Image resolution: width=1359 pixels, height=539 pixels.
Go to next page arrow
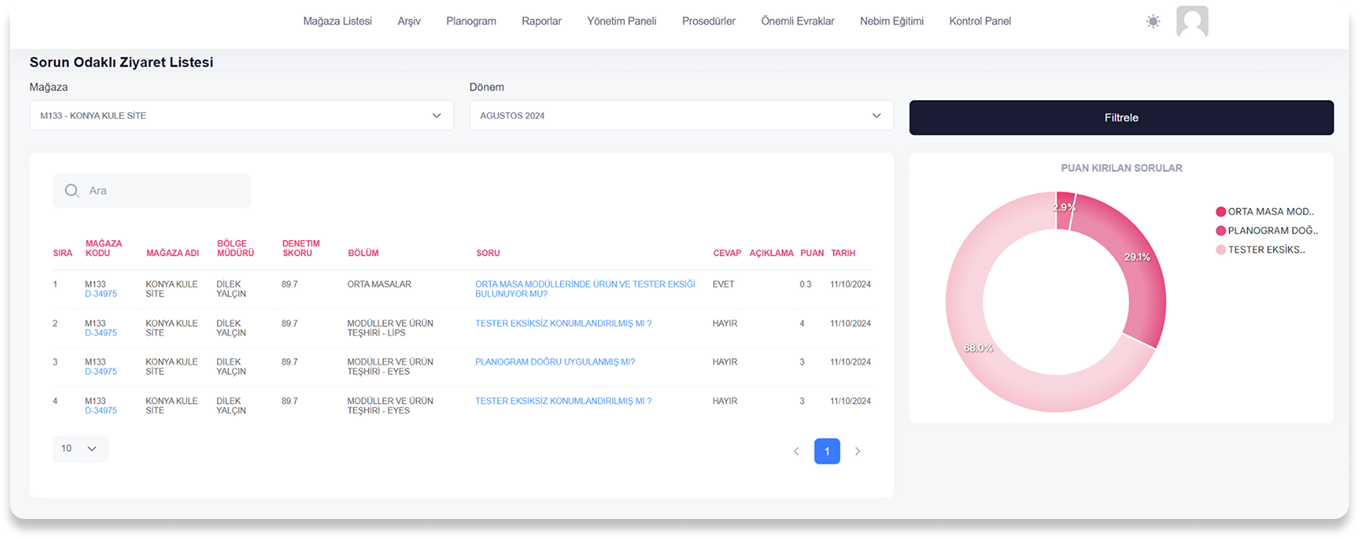[857, 451]
